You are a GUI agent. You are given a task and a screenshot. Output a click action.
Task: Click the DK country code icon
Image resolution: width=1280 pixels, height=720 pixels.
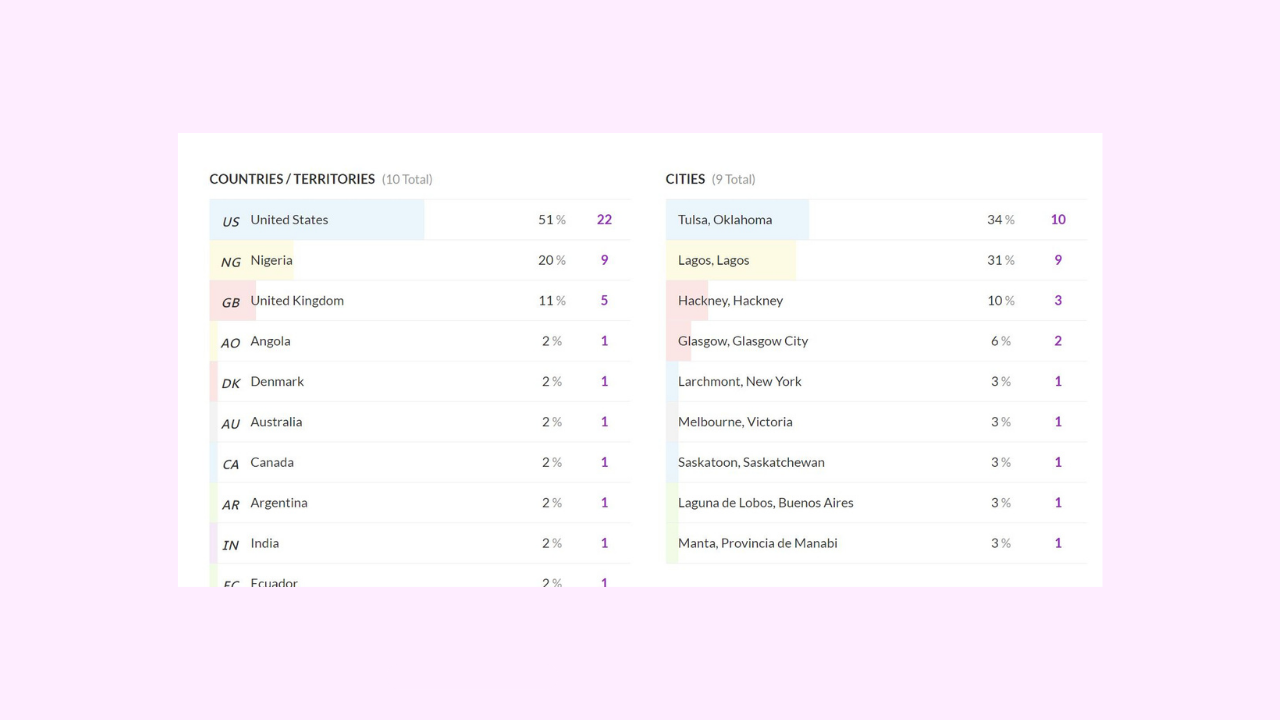pyautogui.click(x=231, y=383)
